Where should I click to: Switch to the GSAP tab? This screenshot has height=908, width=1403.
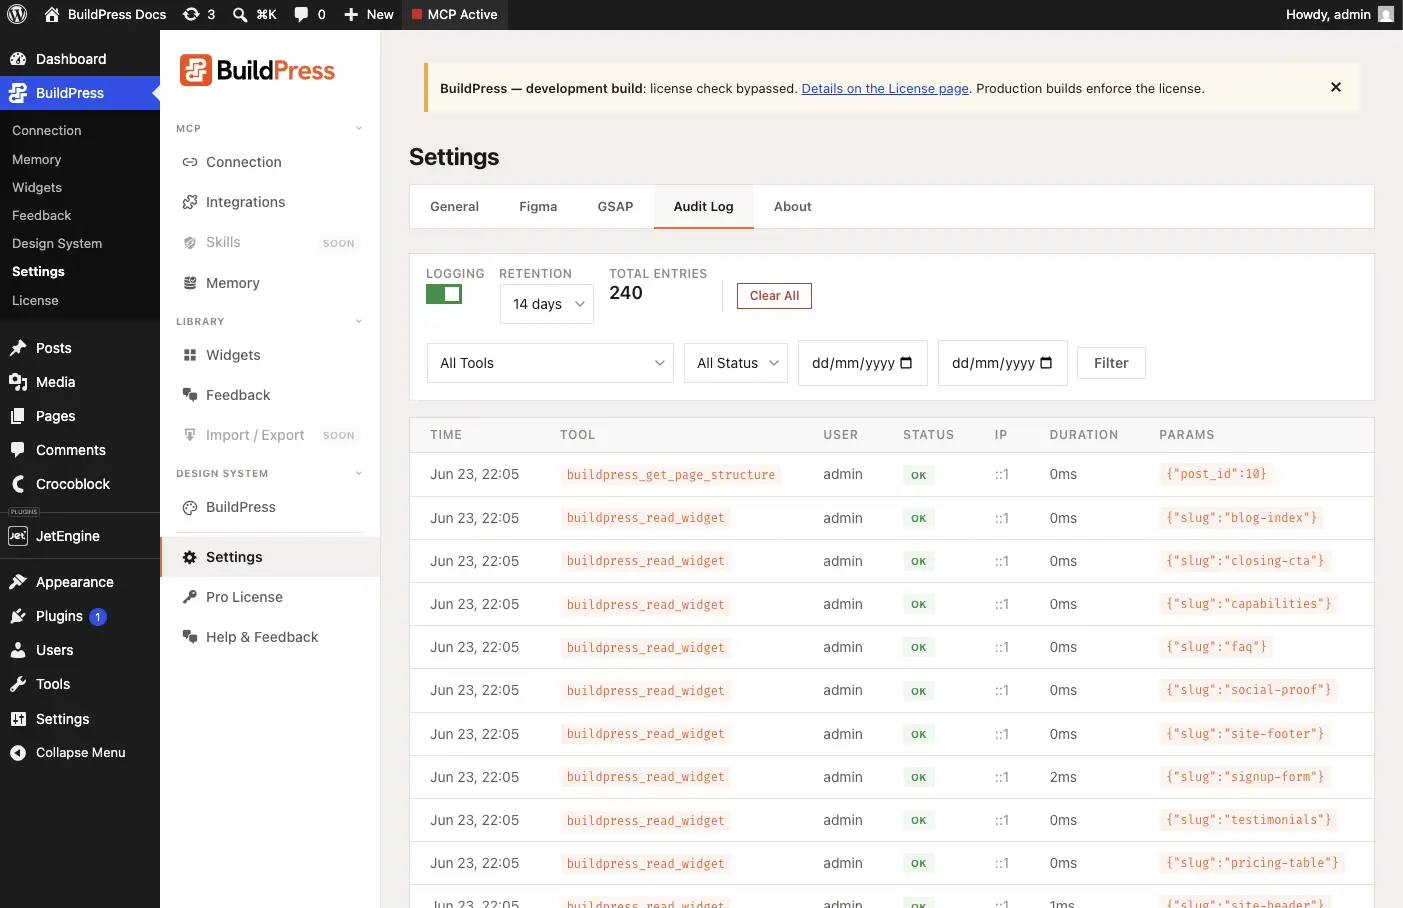pos(615,207)
